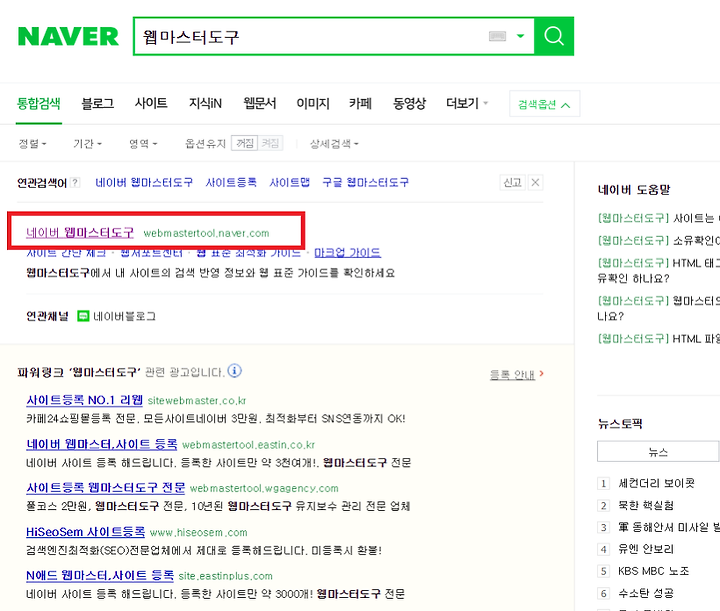Open the 네이버 웹마스터도구 result title link
Screen dimensions: 720x611
click(80, 233)
